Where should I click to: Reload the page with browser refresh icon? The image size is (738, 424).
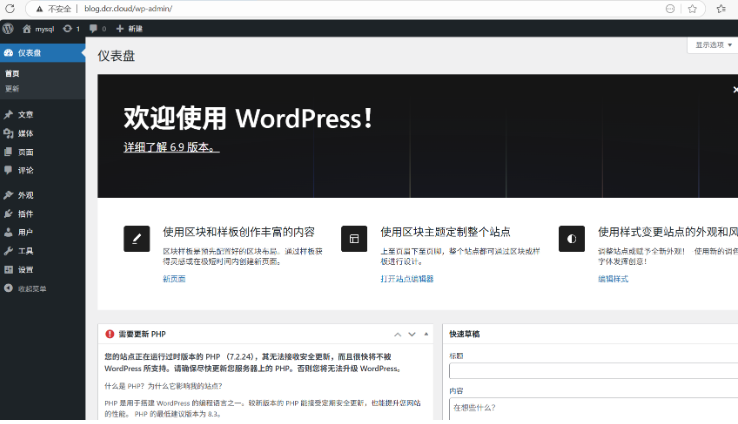click(9, 8)
